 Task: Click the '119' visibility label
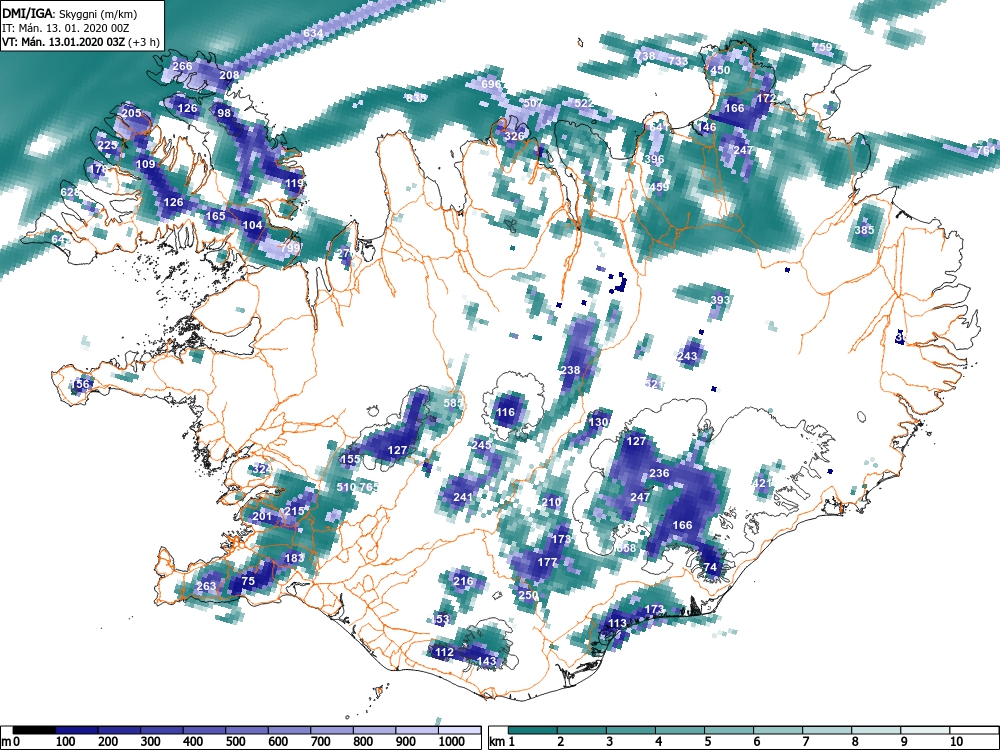(x=295, y=184)
